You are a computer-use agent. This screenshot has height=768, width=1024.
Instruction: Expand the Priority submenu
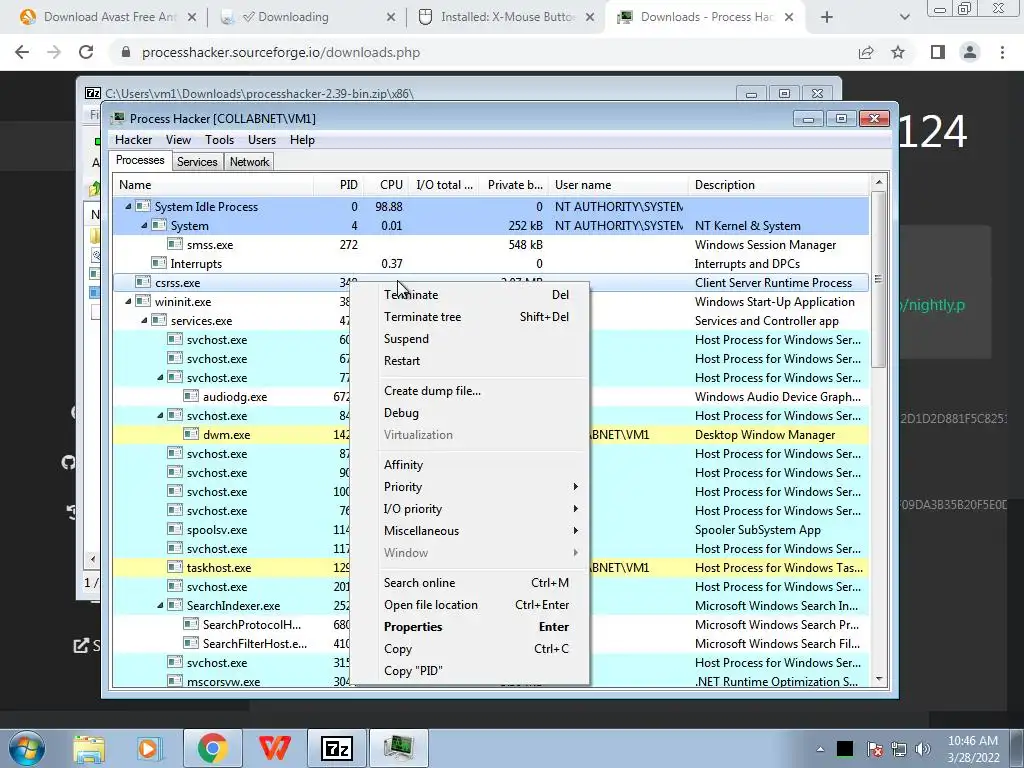pos(481,487)
